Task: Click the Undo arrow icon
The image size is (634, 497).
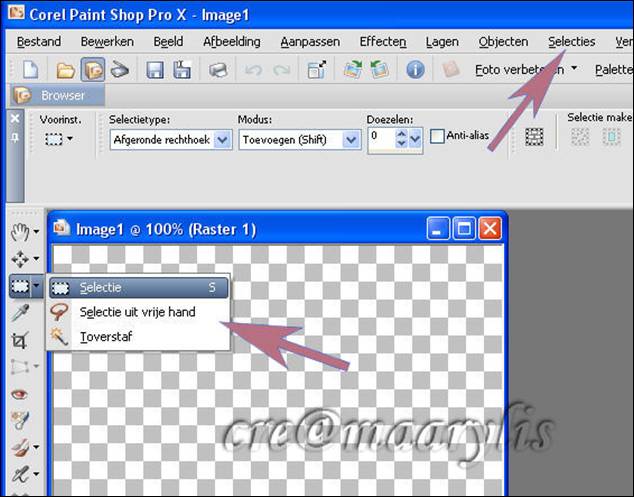Action: tap(254, 70)
